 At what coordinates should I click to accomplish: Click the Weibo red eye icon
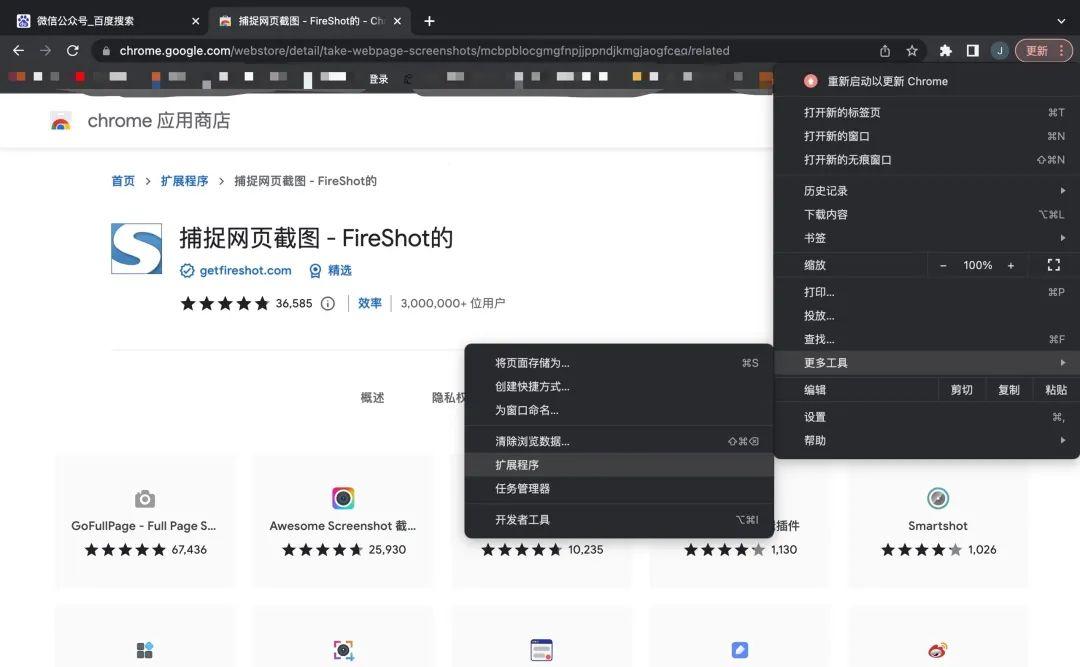click(x=938, y=650)
